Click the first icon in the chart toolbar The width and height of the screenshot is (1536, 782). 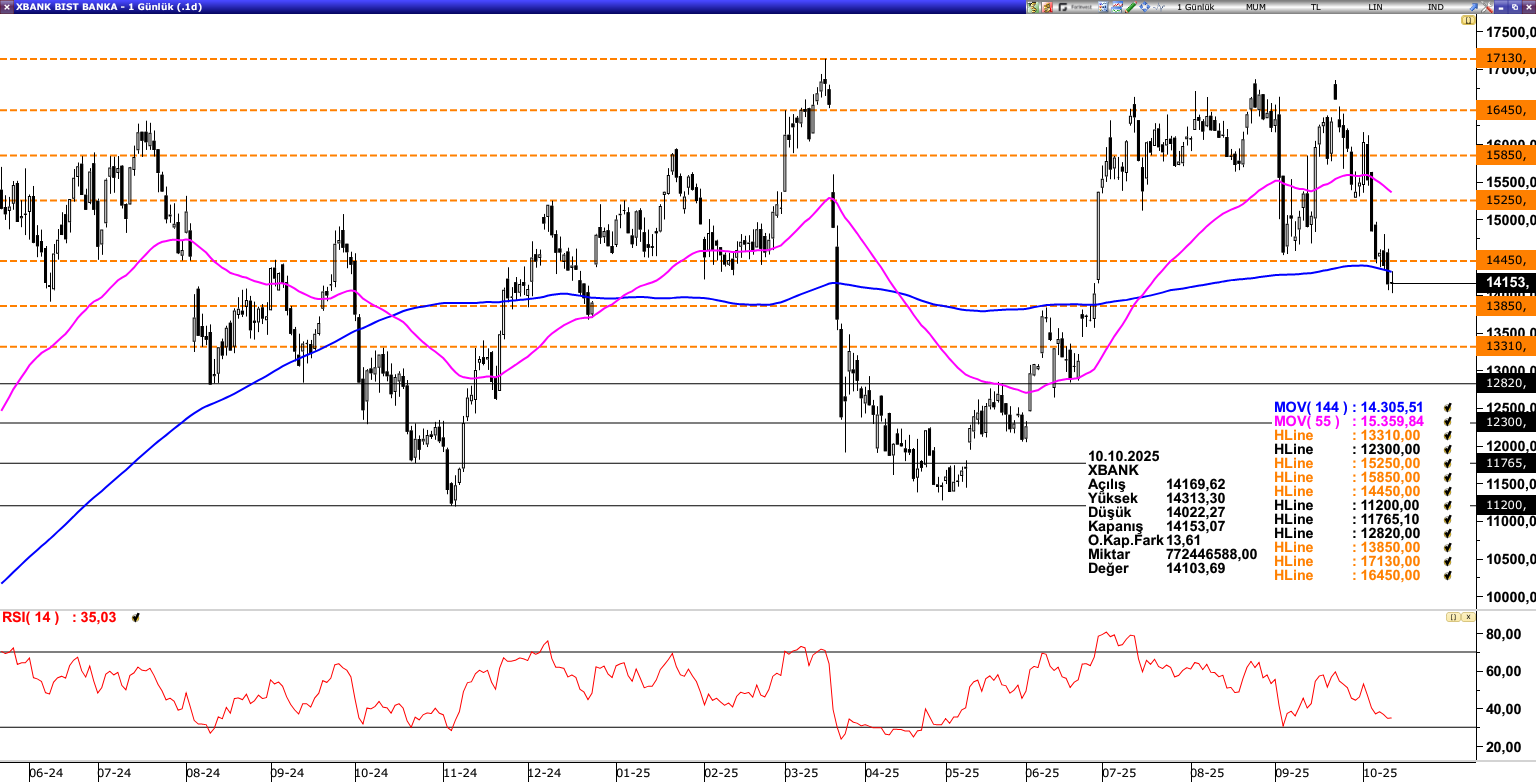[1032, 7]
